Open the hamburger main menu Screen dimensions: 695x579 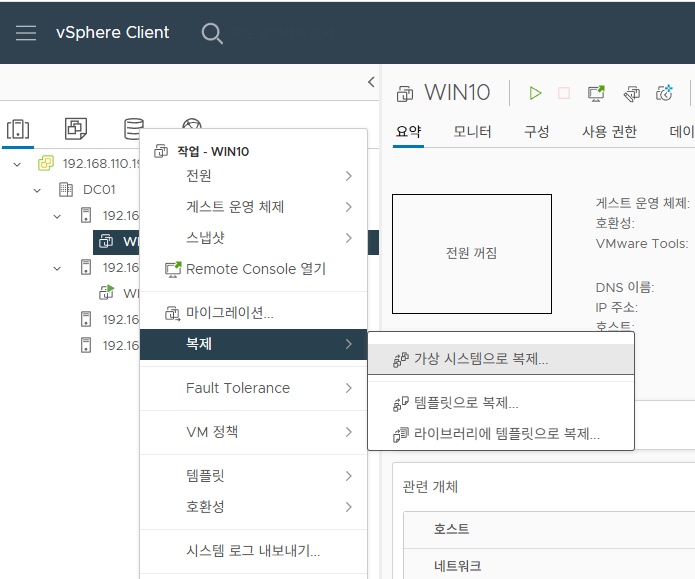point(26,33)
